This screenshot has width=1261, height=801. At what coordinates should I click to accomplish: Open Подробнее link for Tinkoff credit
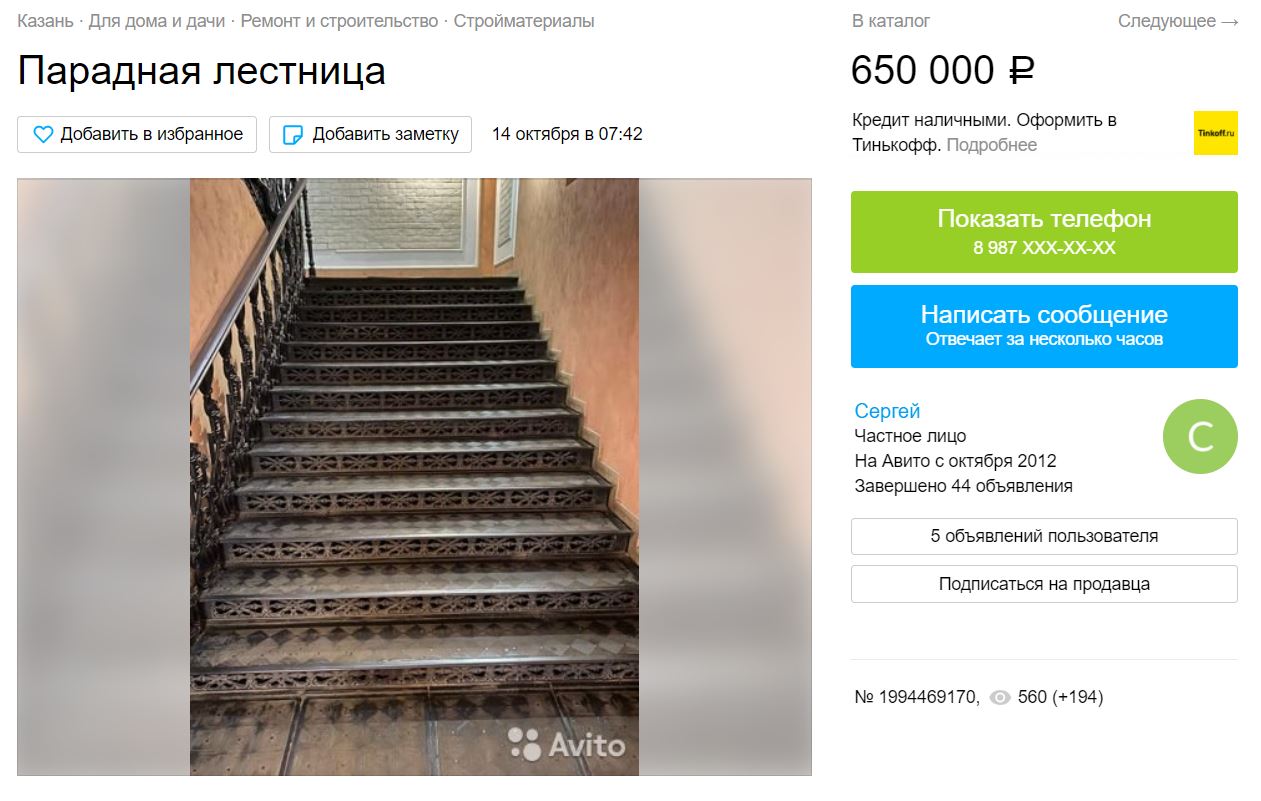point(992,145)
